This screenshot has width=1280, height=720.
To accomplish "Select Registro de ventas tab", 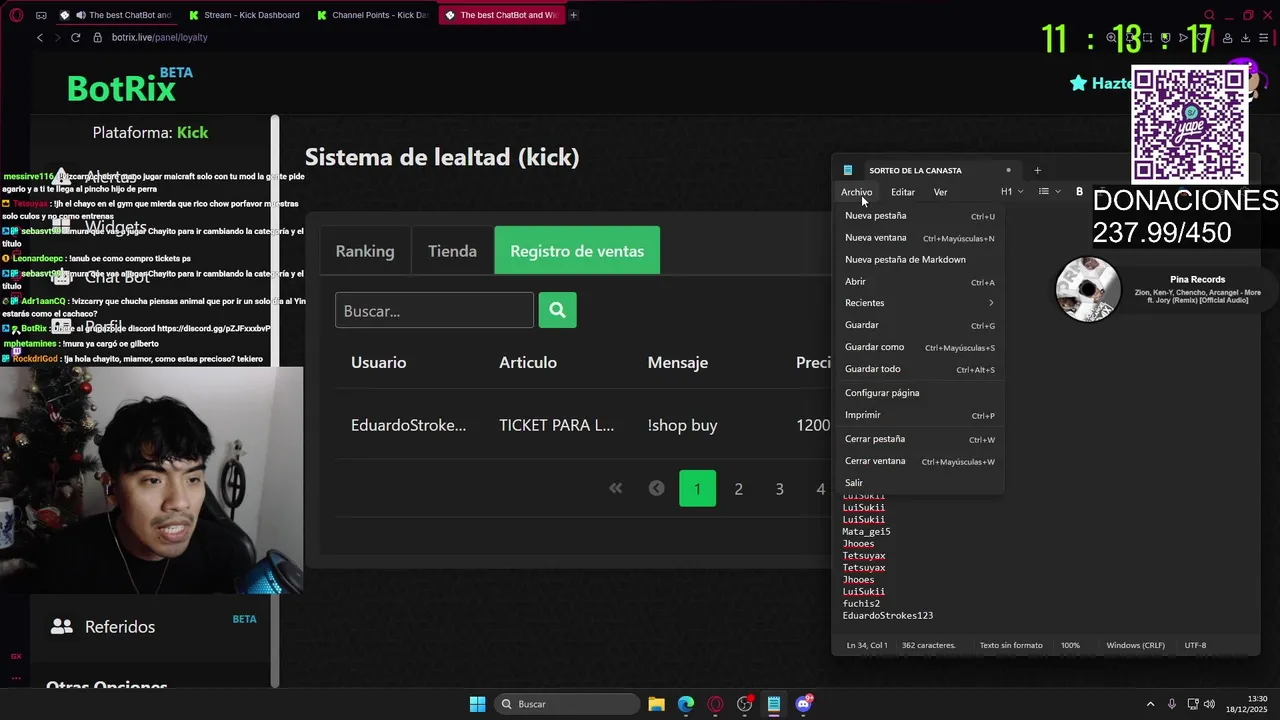I will point(577,251).
